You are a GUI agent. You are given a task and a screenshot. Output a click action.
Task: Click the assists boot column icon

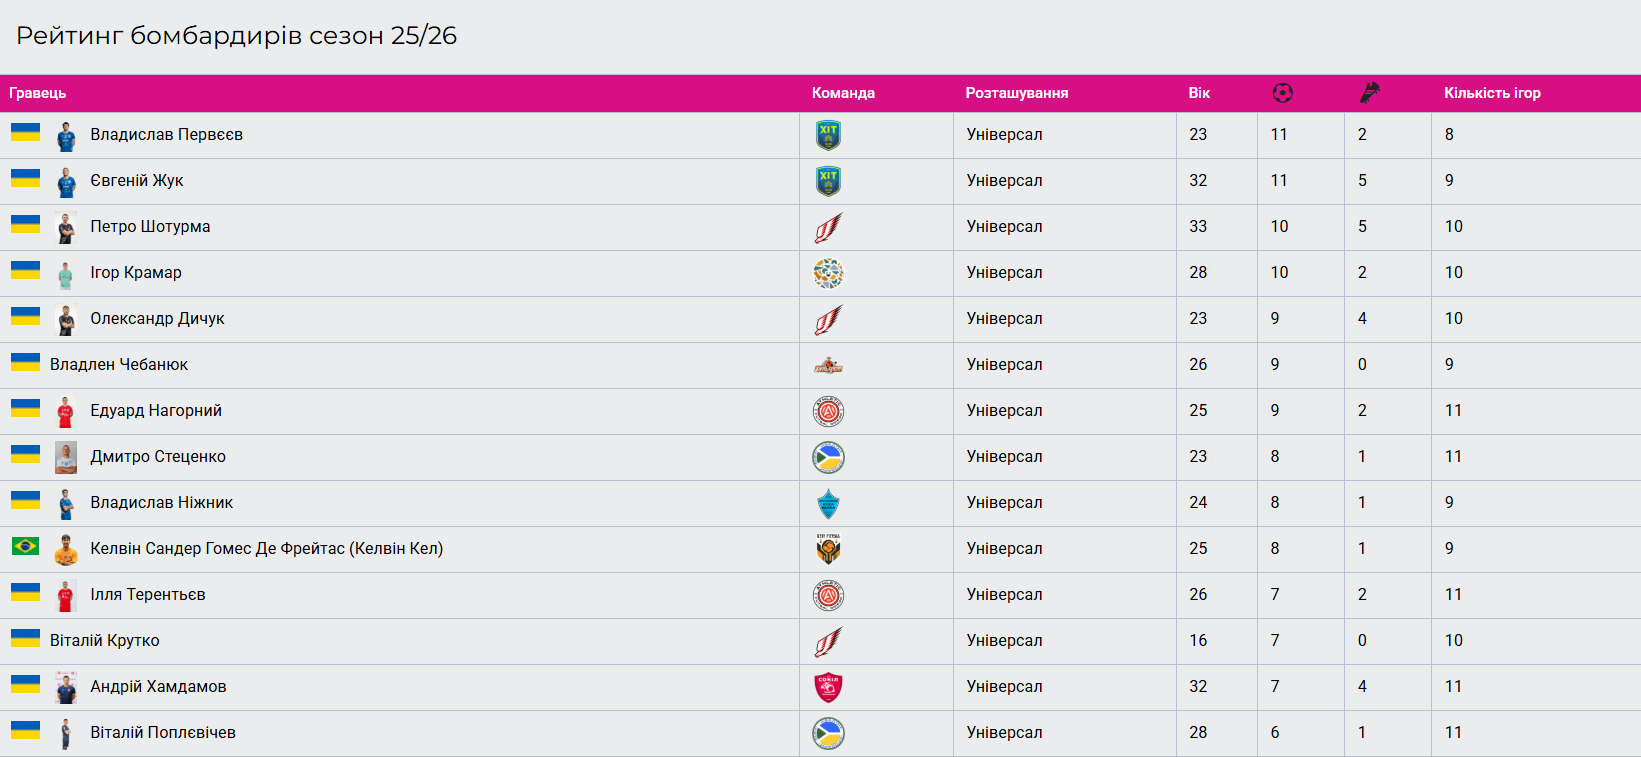click(1369, 93)
